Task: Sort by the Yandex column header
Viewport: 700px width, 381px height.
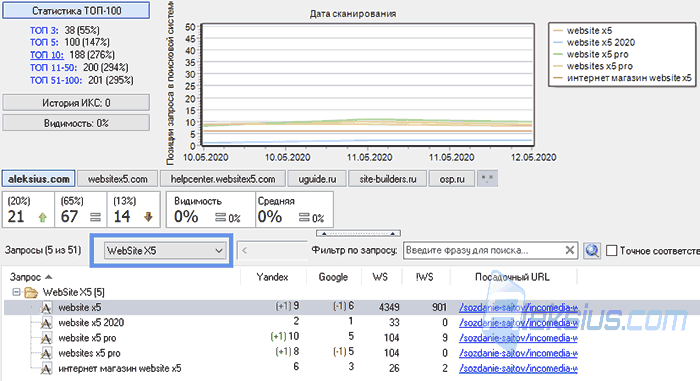Action: coord(272,277)
